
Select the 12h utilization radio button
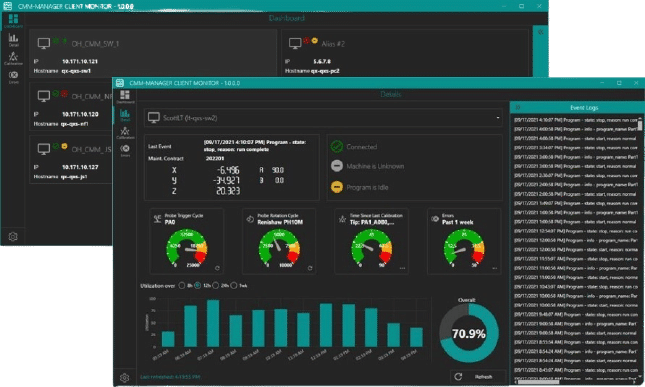click(x=198, y=285)
